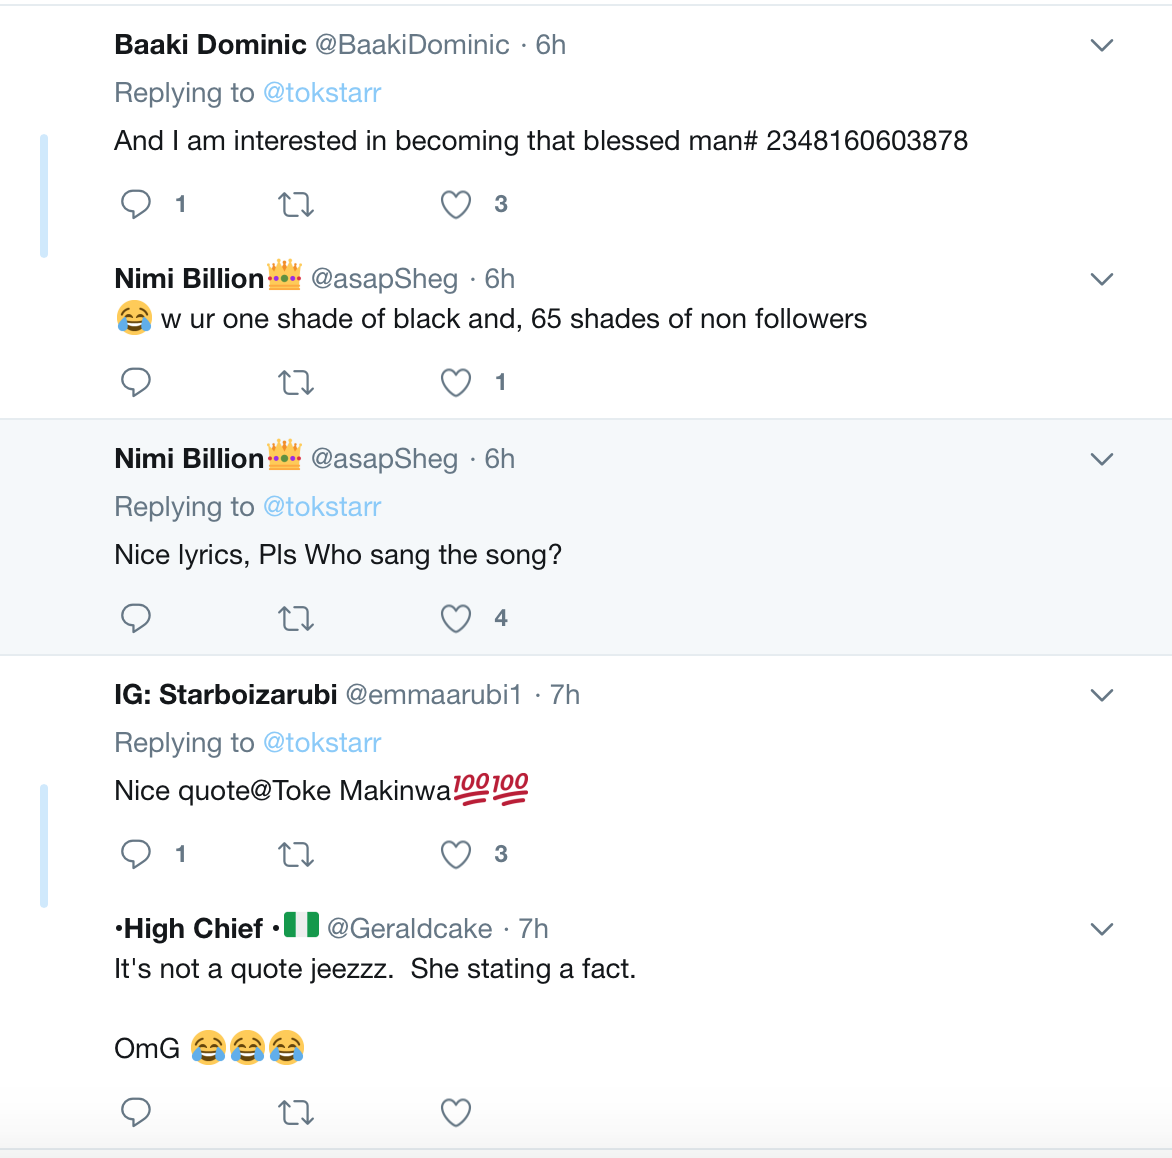Retweet the 'Nice quote@Toke Makinwa' tweet
This screenshot has width=1172, height=1158.
[296, 855]
